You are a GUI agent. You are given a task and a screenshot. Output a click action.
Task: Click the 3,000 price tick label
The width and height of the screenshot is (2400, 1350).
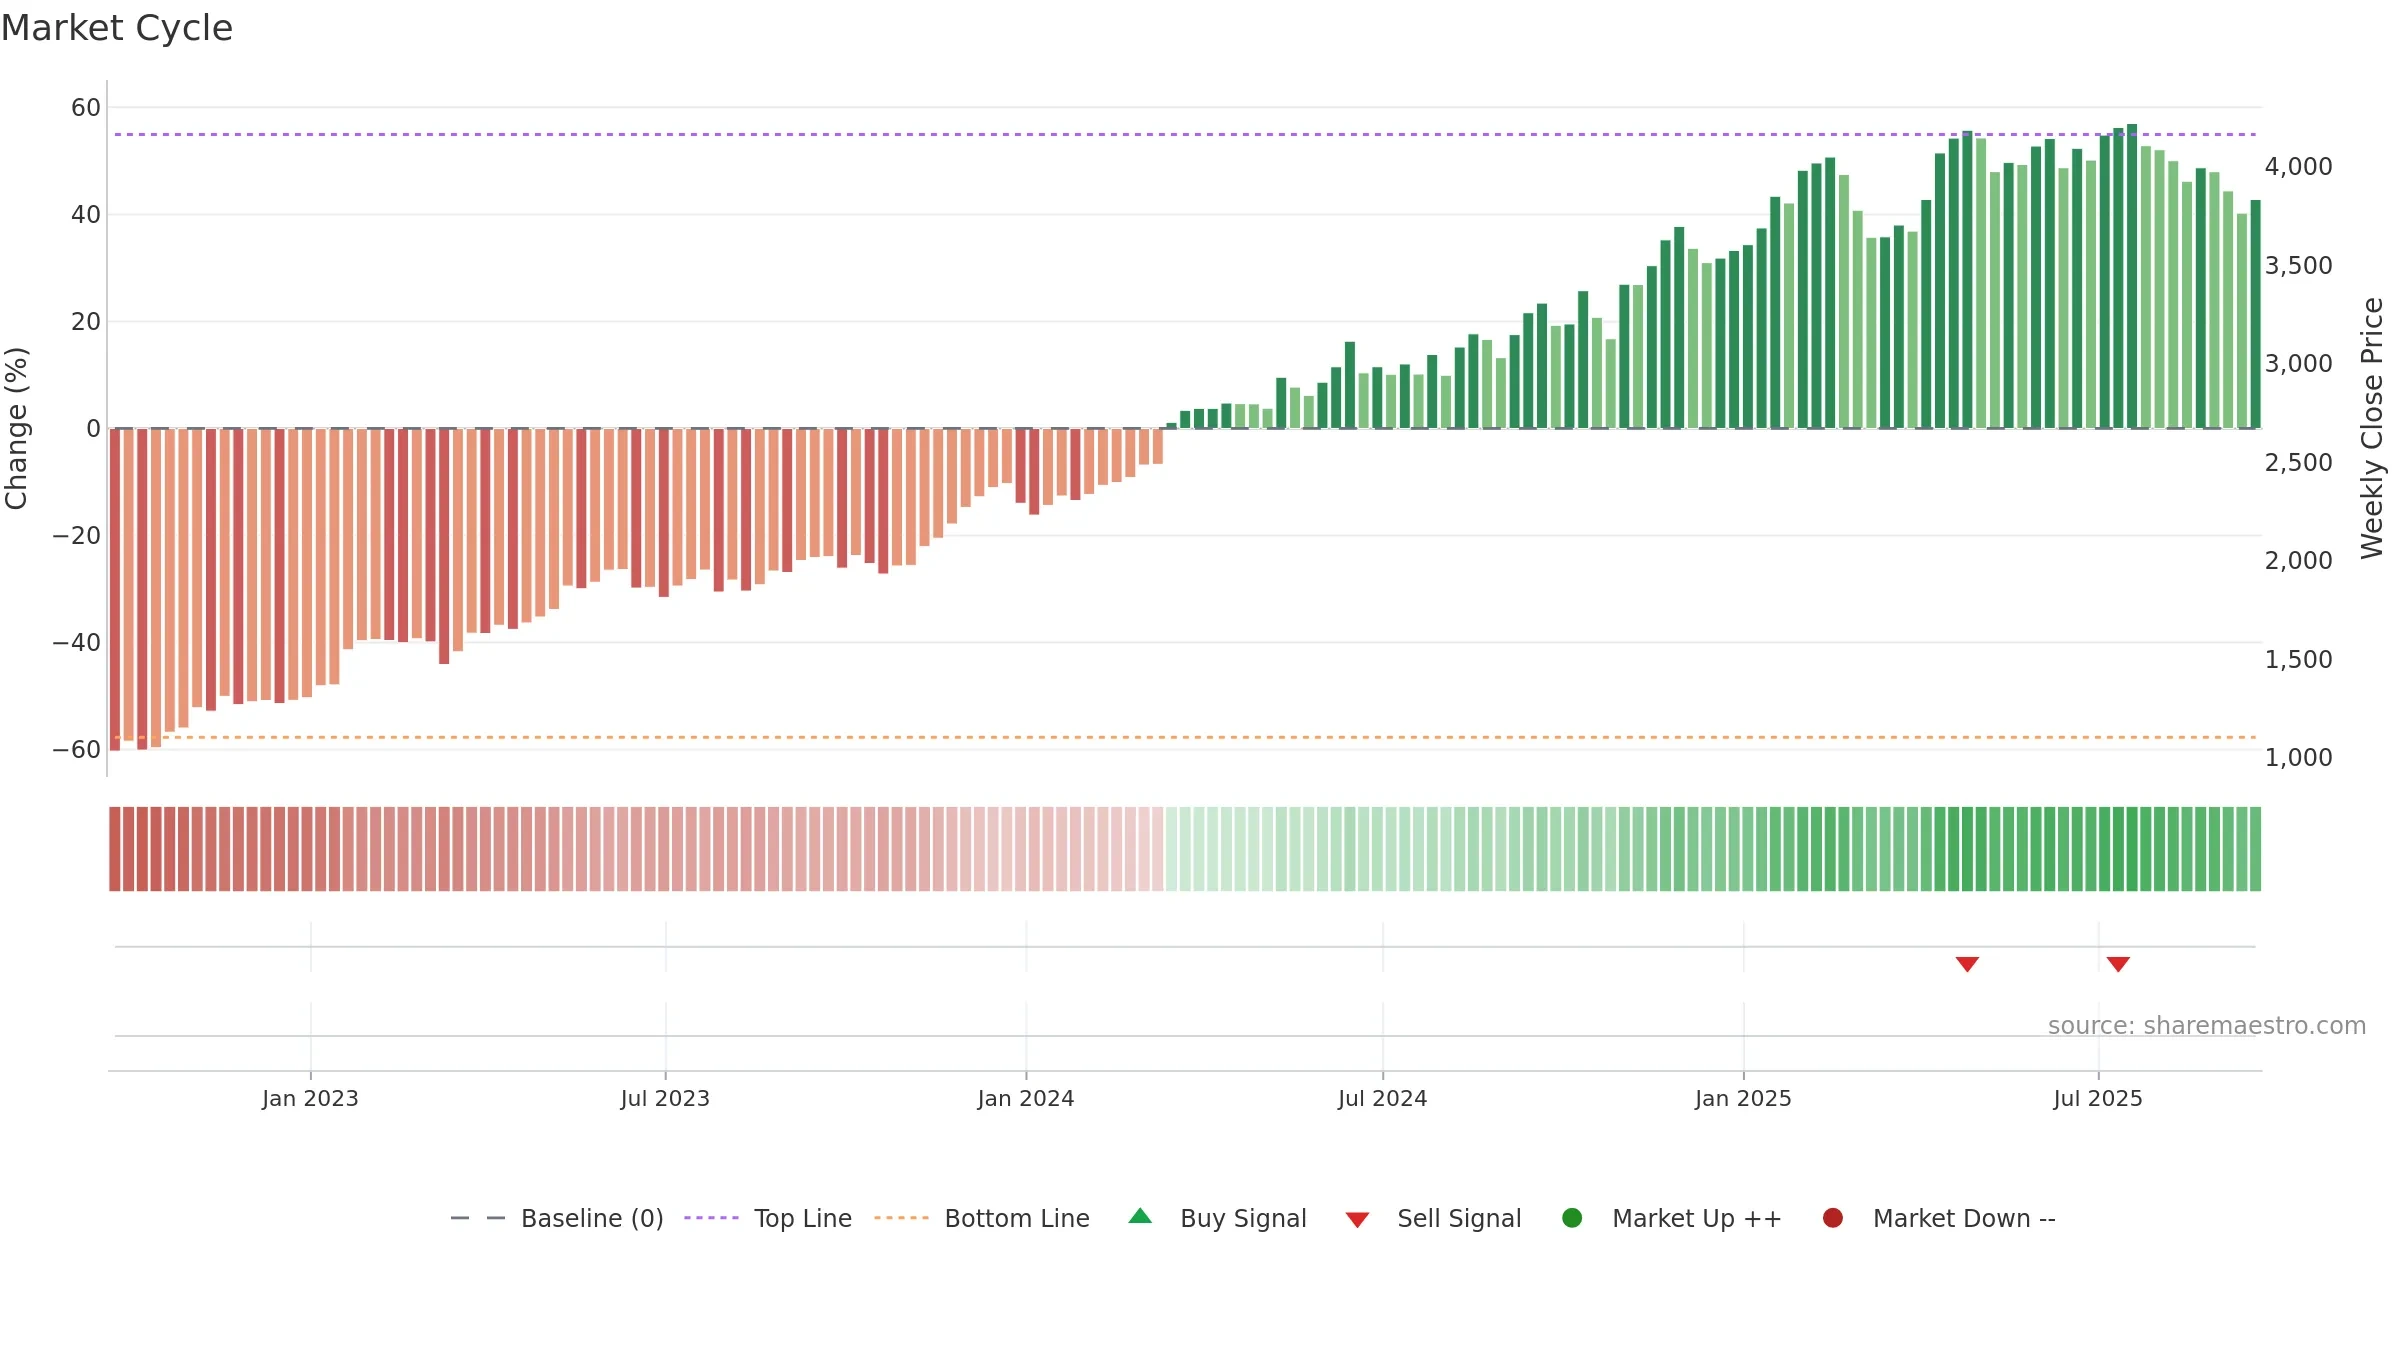point(2298,363)
